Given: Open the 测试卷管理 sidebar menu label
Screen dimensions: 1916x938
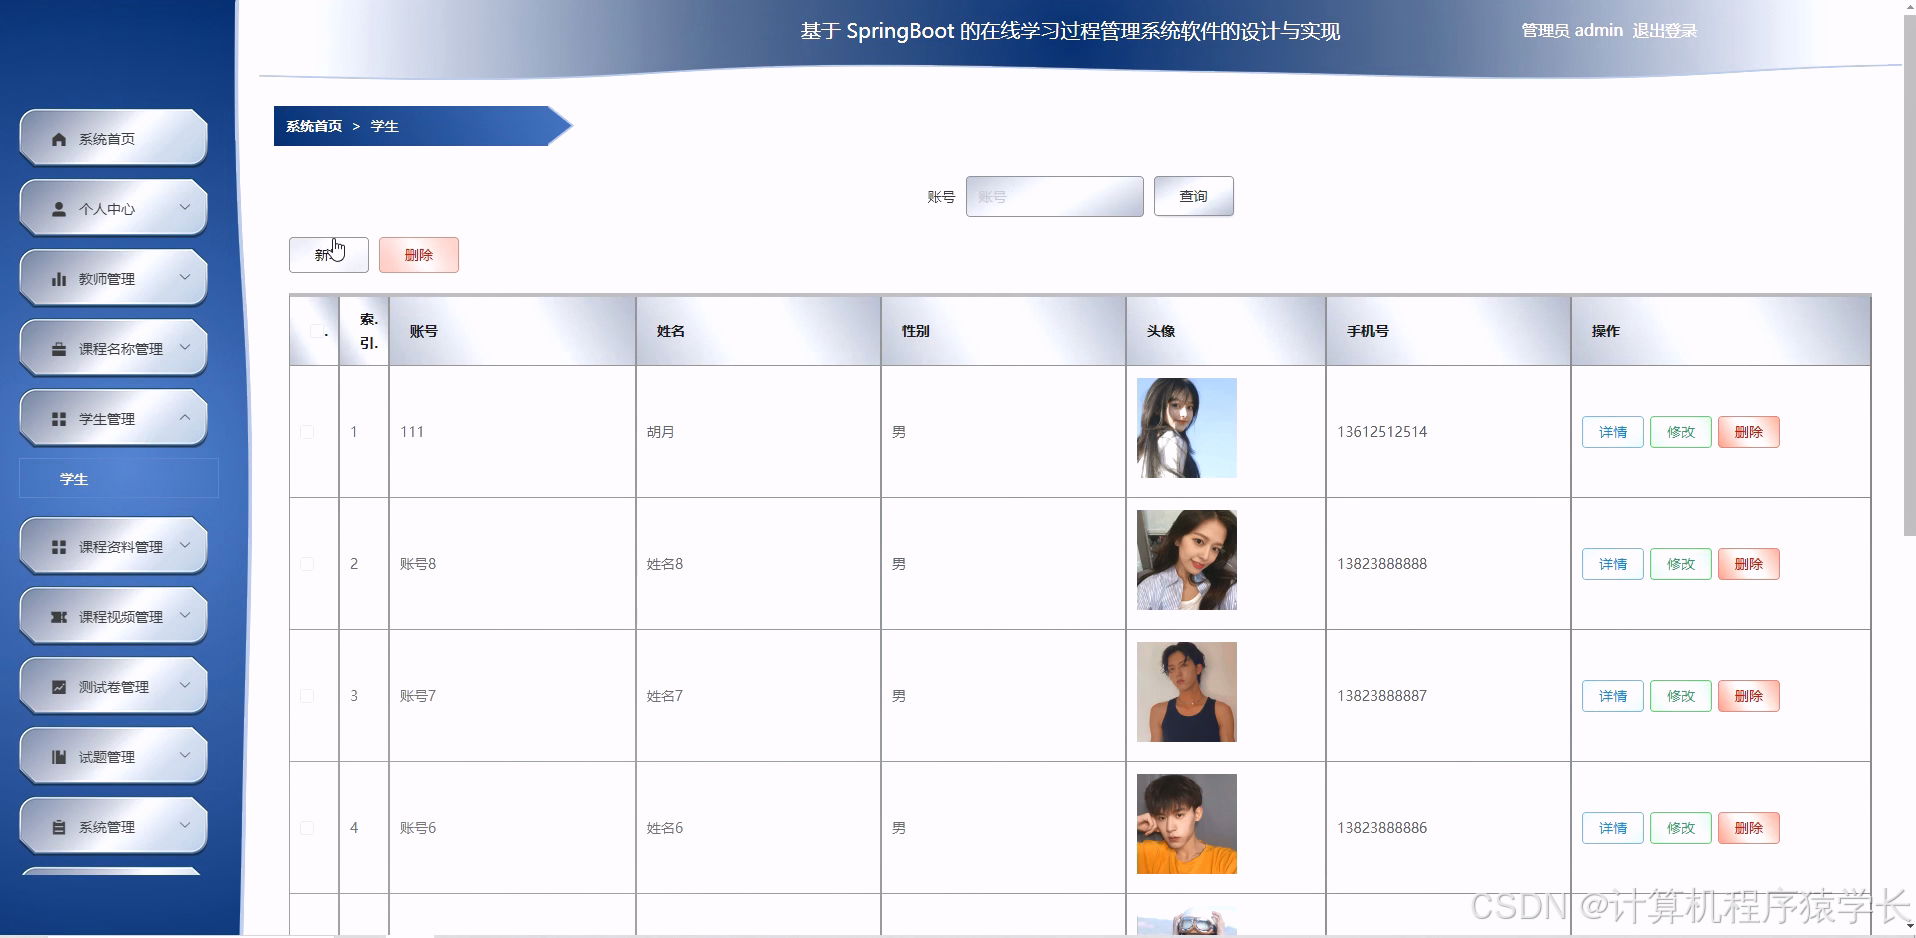Looking at the screenshot, I should tap(114, 687).
